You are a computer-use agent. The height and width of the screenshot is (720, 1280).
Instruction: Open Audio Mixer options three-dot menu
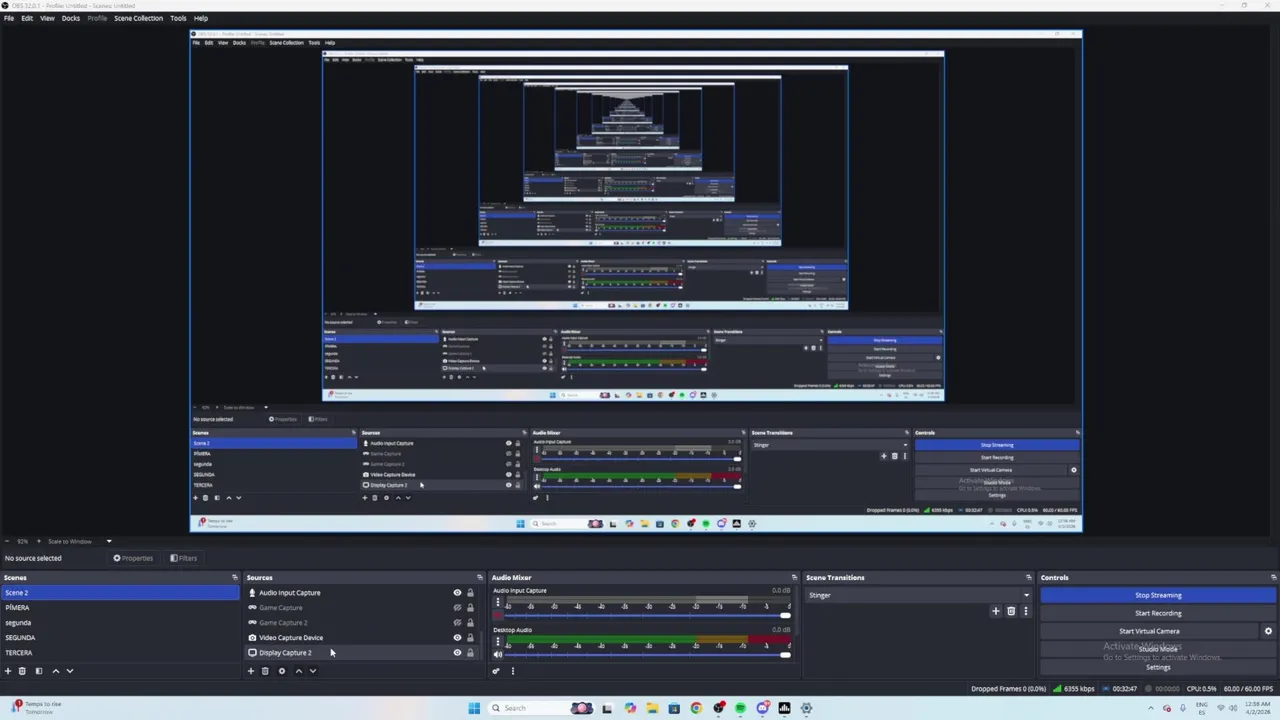click(512, 671)
